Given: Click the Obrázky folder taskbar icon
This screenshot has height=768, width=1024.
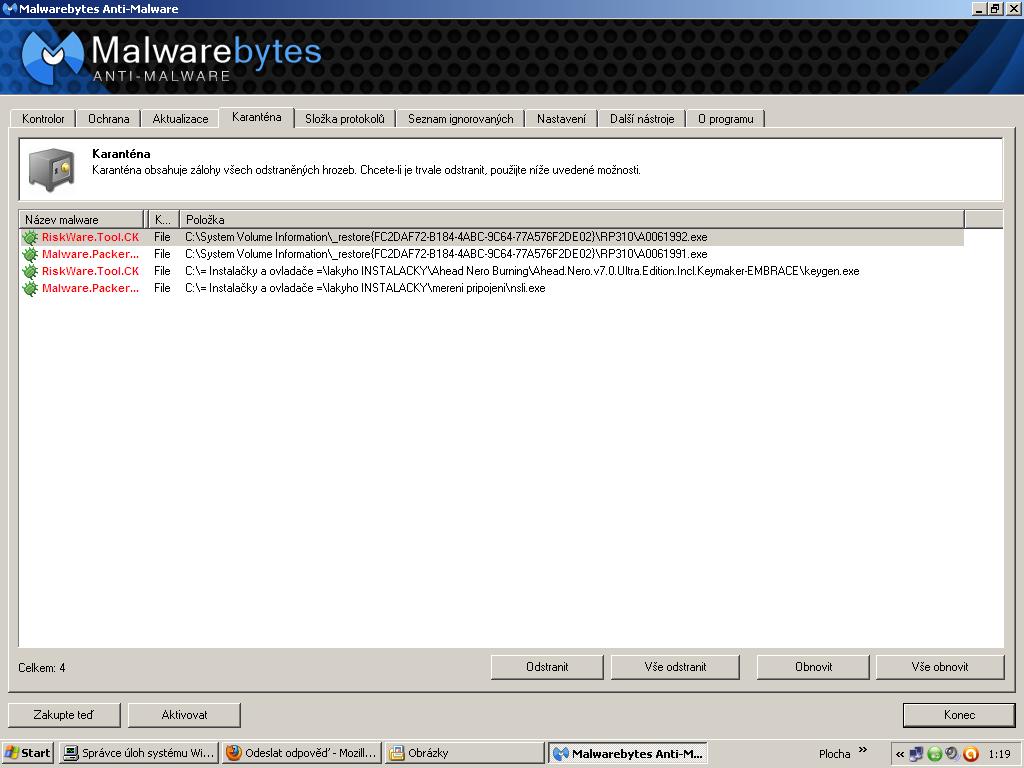Looking at the screenshot, I should [396, 753].
